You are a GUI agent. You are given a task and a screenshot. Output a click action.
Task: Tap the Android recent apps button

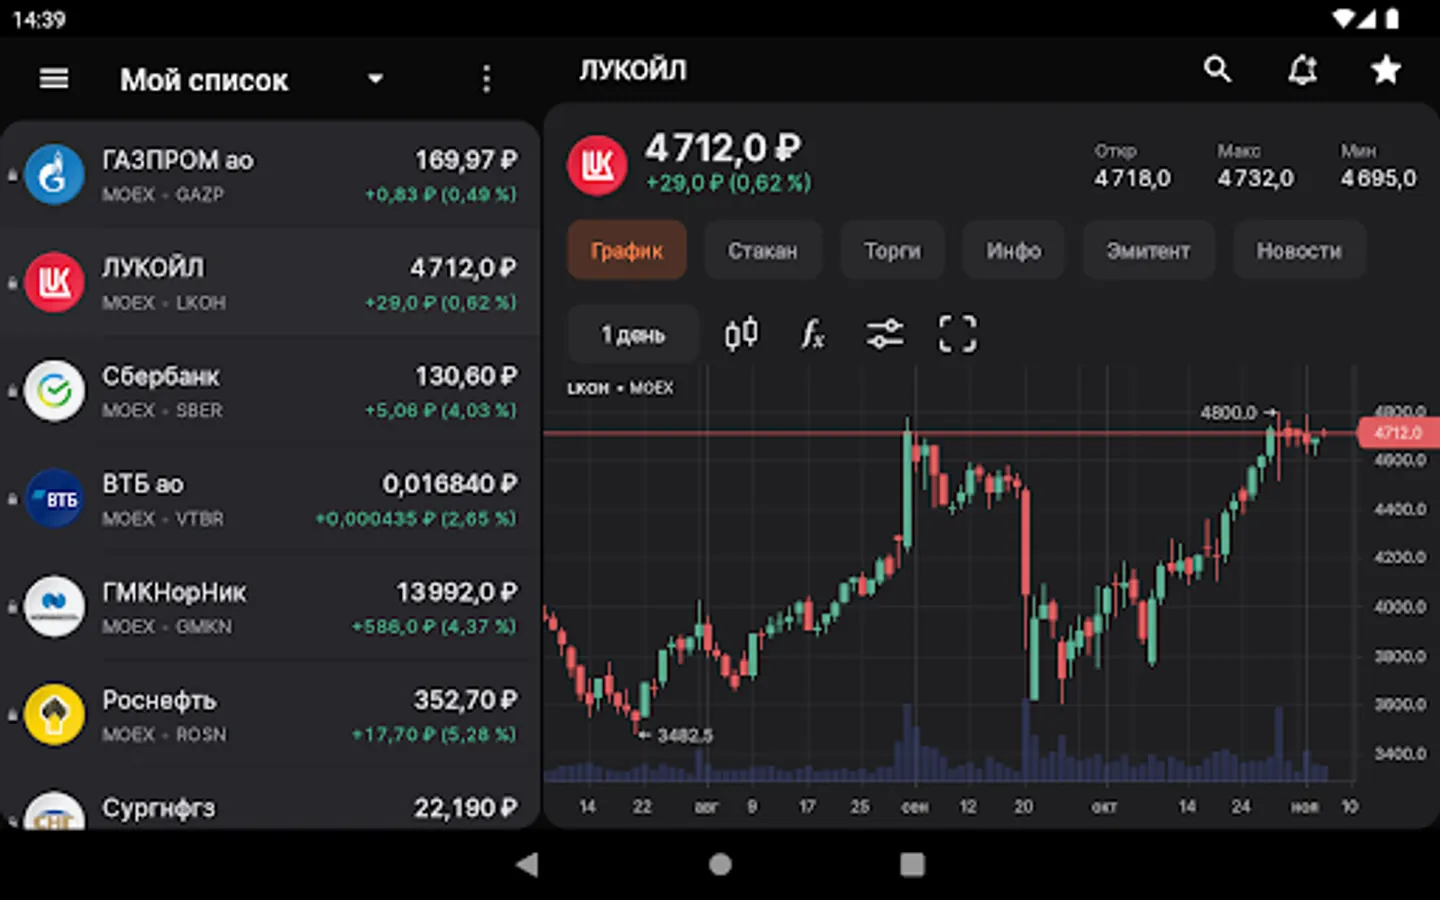click(x=912, y=864)
